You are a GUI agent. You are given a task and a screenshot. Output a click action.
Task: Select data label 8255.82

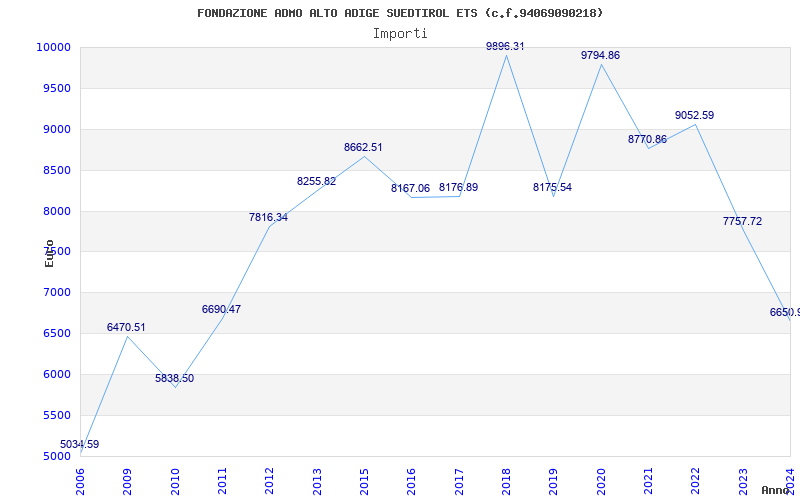[x=316, y=182]
